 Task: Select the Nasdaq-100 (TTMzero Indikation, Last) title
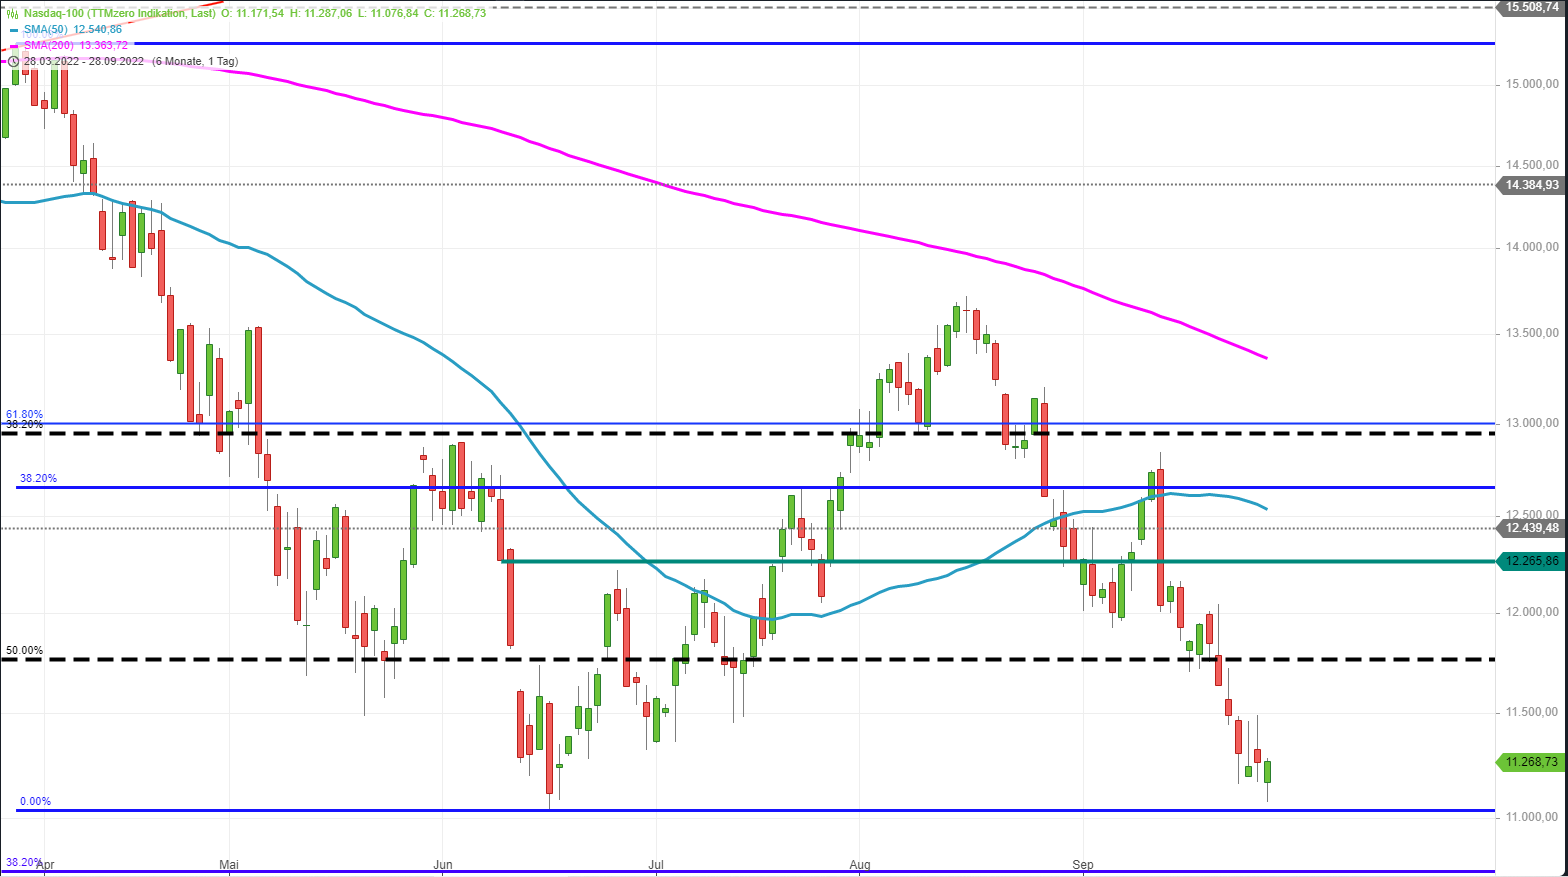click(x=120, y=13)
